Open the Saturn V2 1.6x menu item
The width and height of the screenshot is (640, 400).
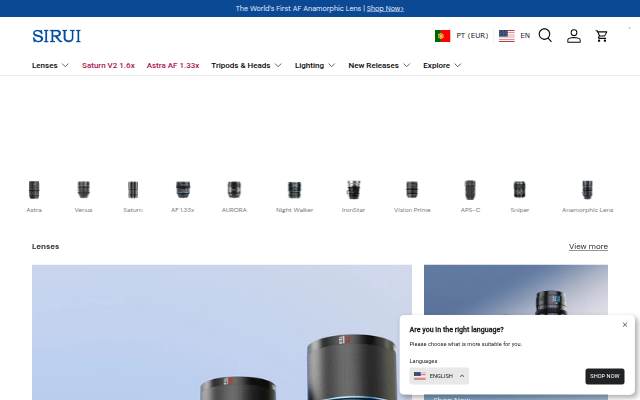tap(108, 65)
